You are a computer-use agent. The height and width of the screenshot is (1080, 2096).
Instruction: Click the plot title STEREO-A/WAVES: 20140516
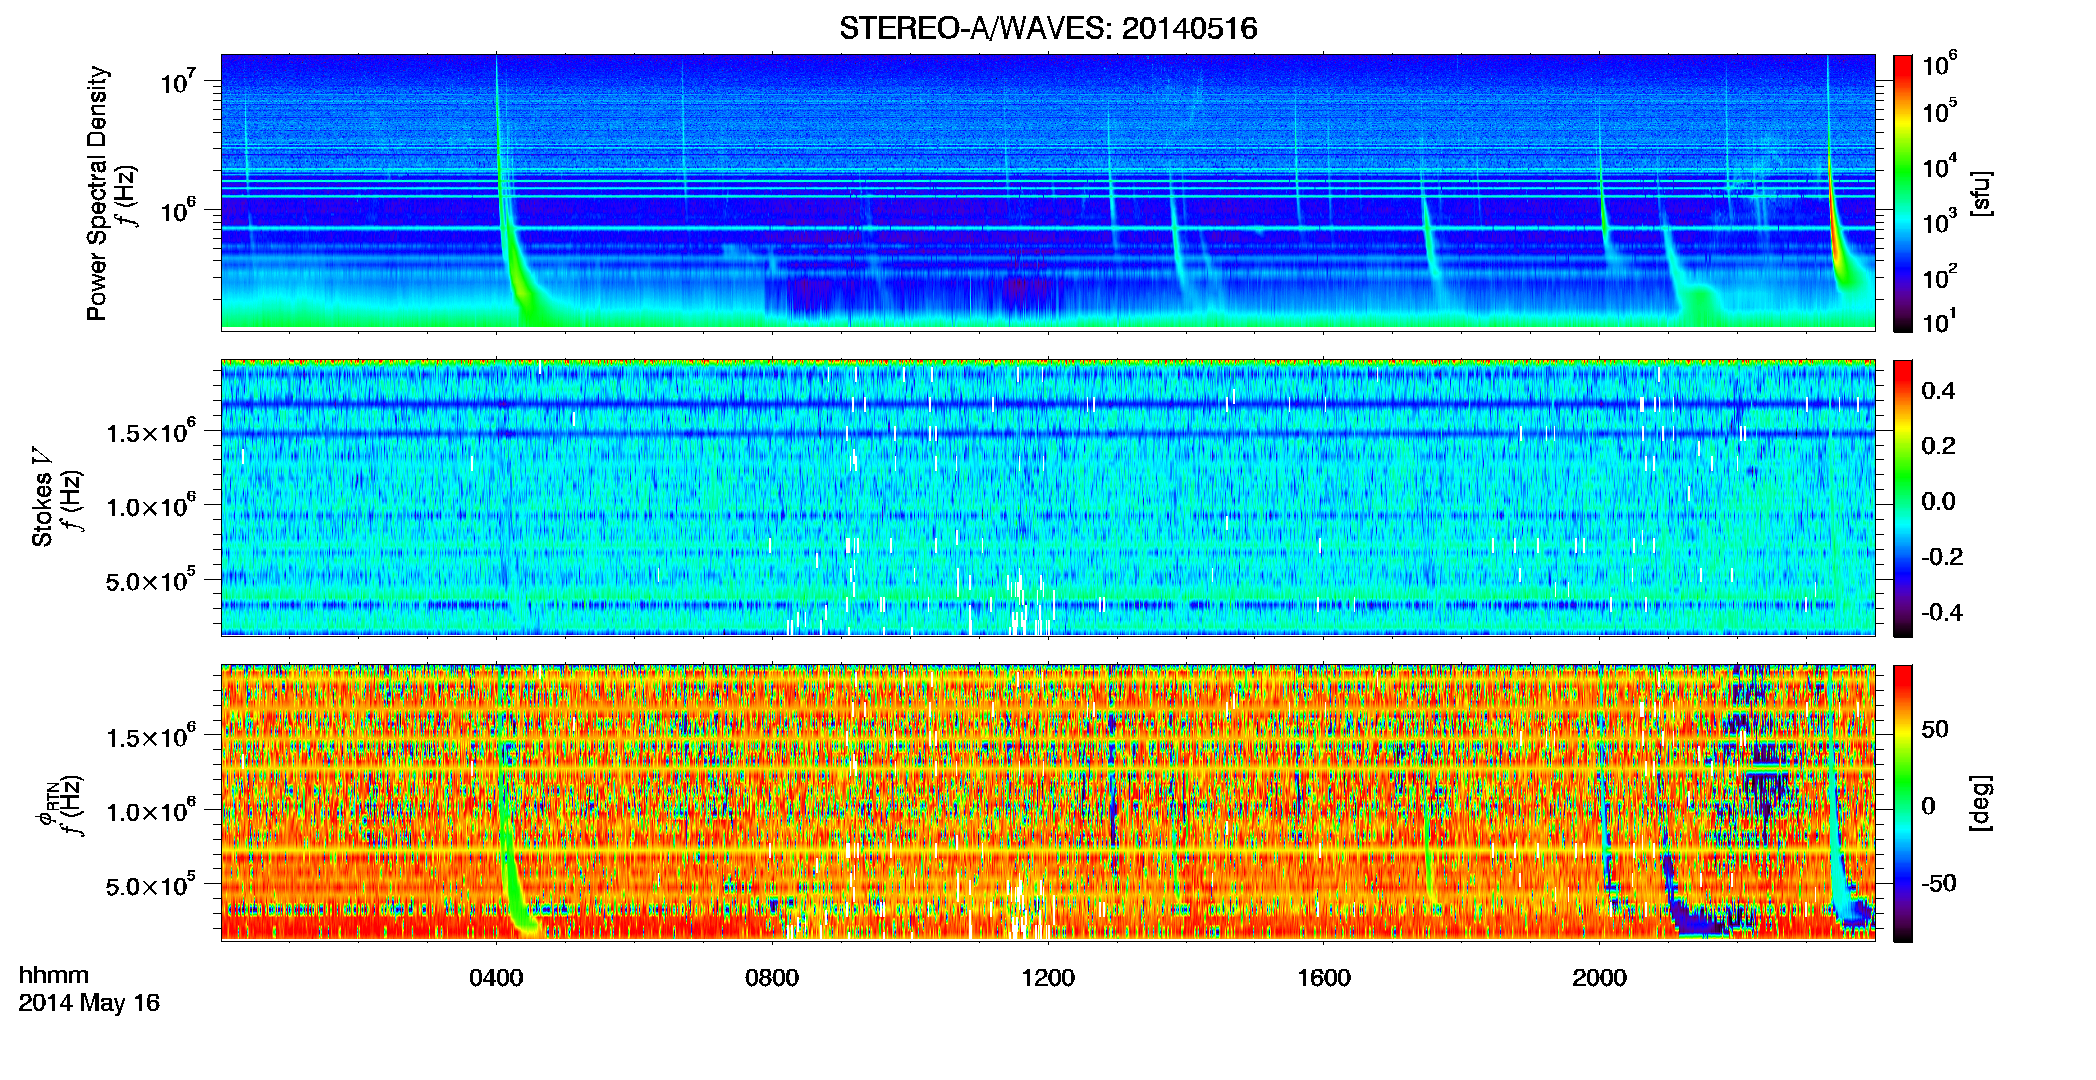(x=1048, y=28)
